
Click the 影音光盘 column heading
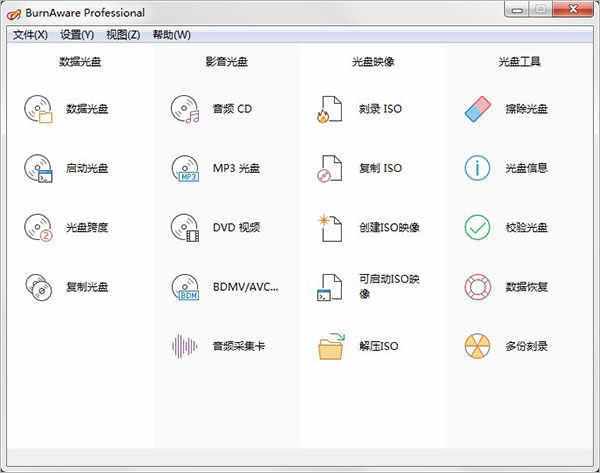coord(227,62)
